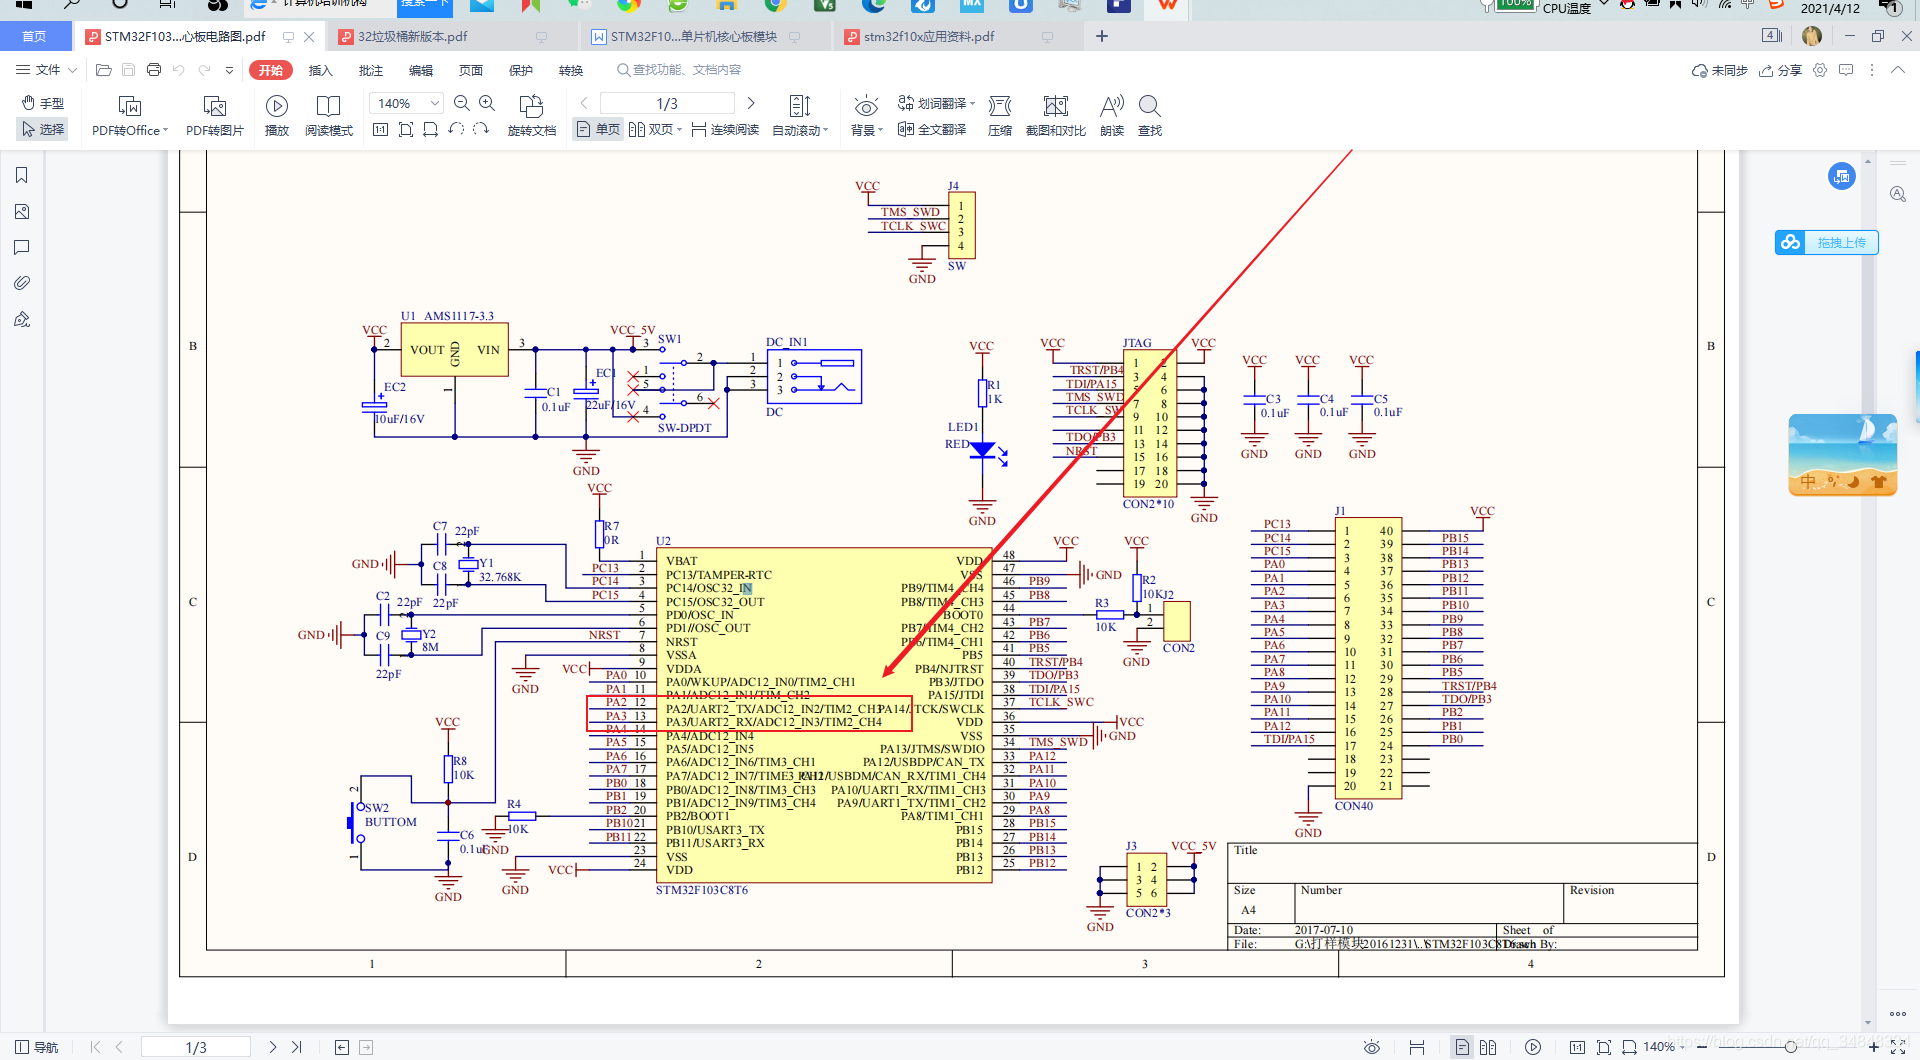Select the 保护 ribbon tab
The image size is (1920, 1060).
tap(521, 70)
